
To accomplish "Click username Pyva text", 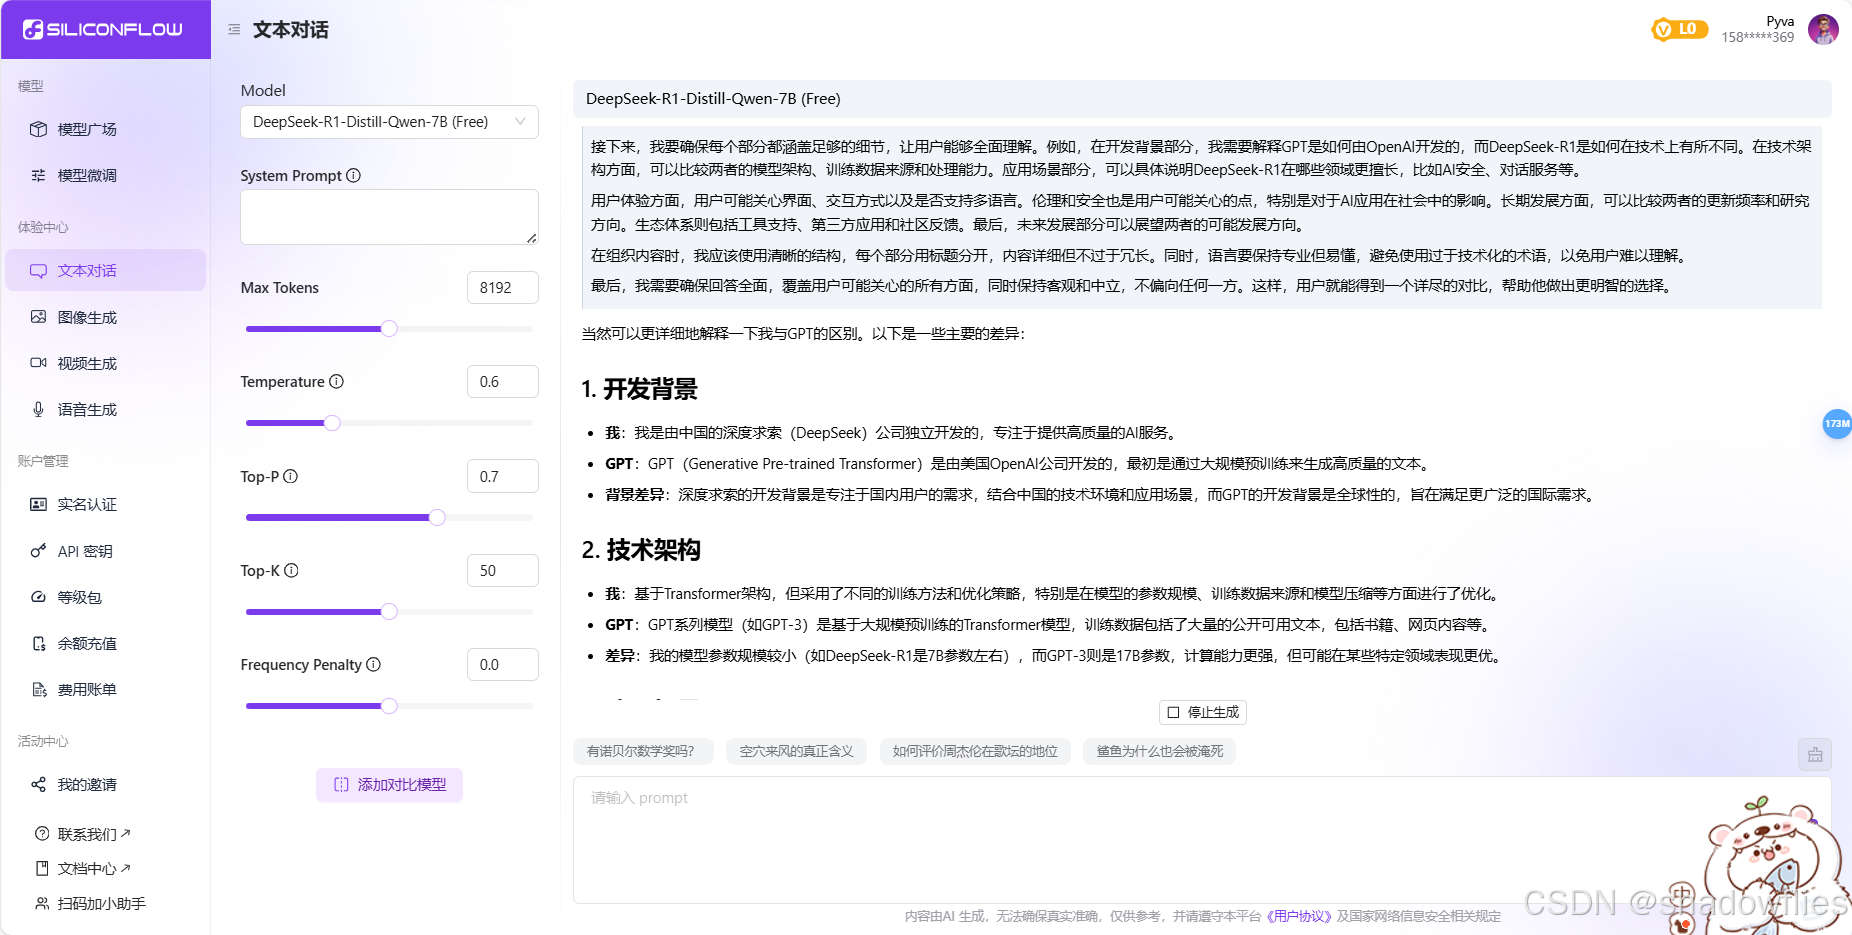I will [x=1780, y=21].
